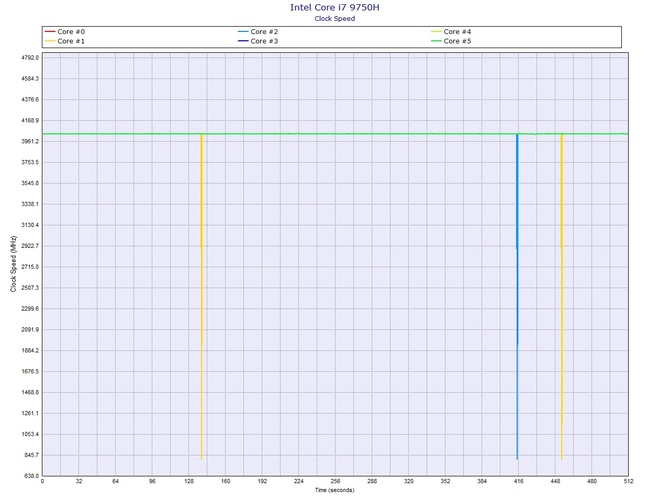Click the 512 tick on the time axis

pyautogui.click(x=628, y=481)
